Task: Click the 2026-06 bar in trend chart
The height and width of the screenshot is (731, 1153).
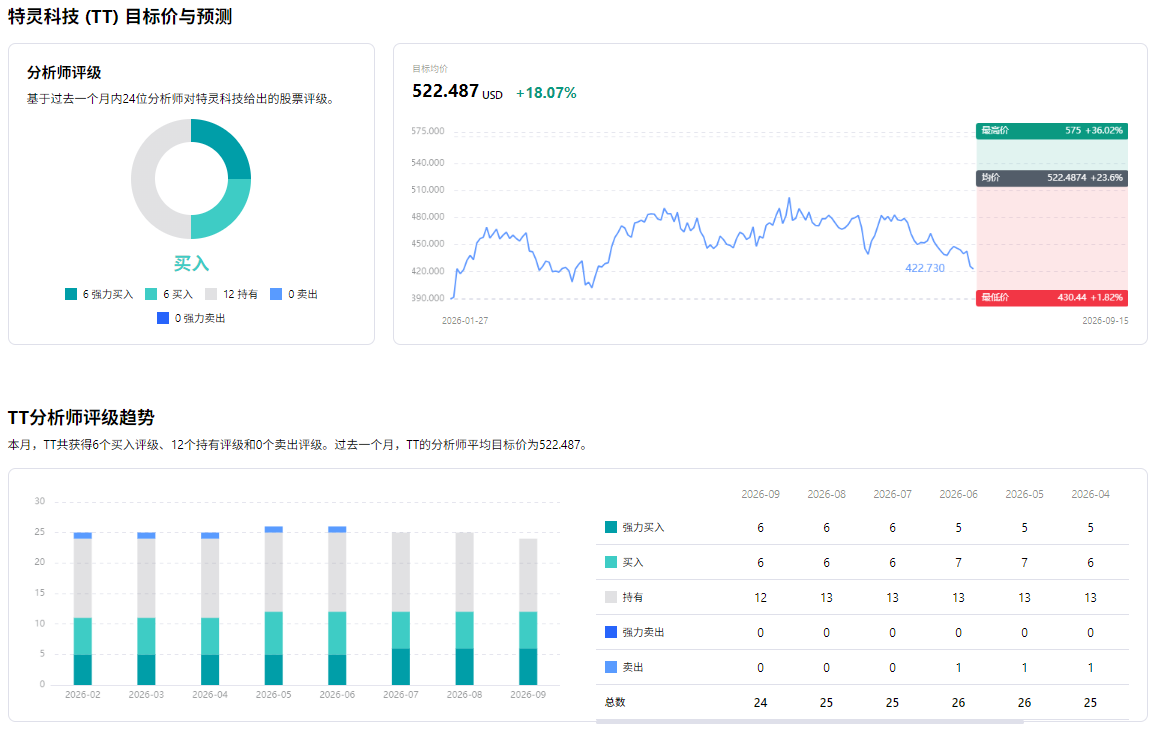Action: click(x=337, y=606)
